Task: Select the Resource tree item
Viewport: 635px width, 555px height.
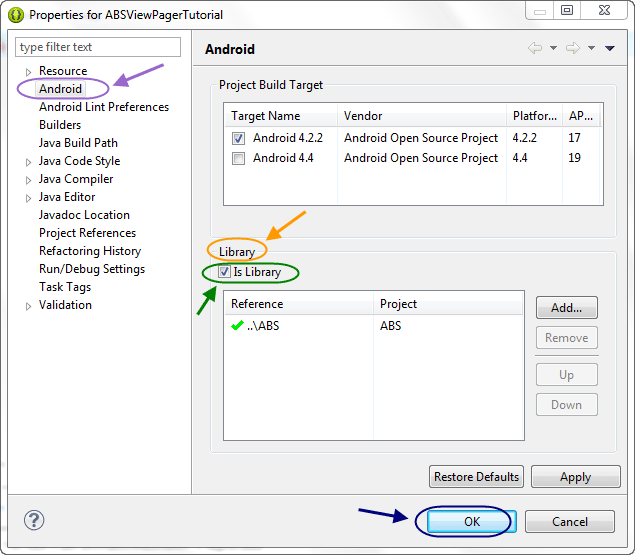Action: coord(63,71)
